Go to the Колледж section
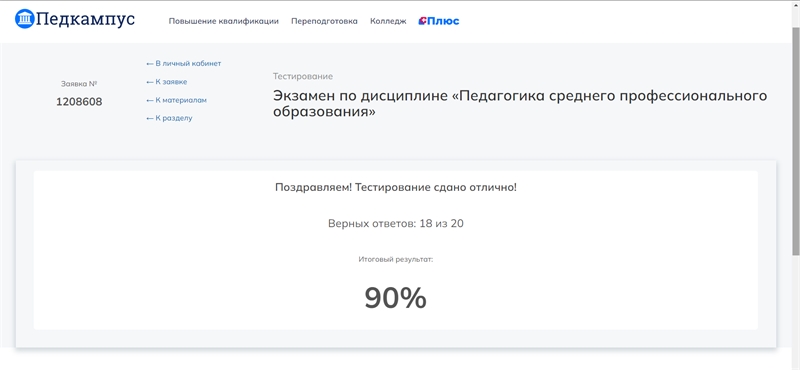800x370 pixels. 388,21
